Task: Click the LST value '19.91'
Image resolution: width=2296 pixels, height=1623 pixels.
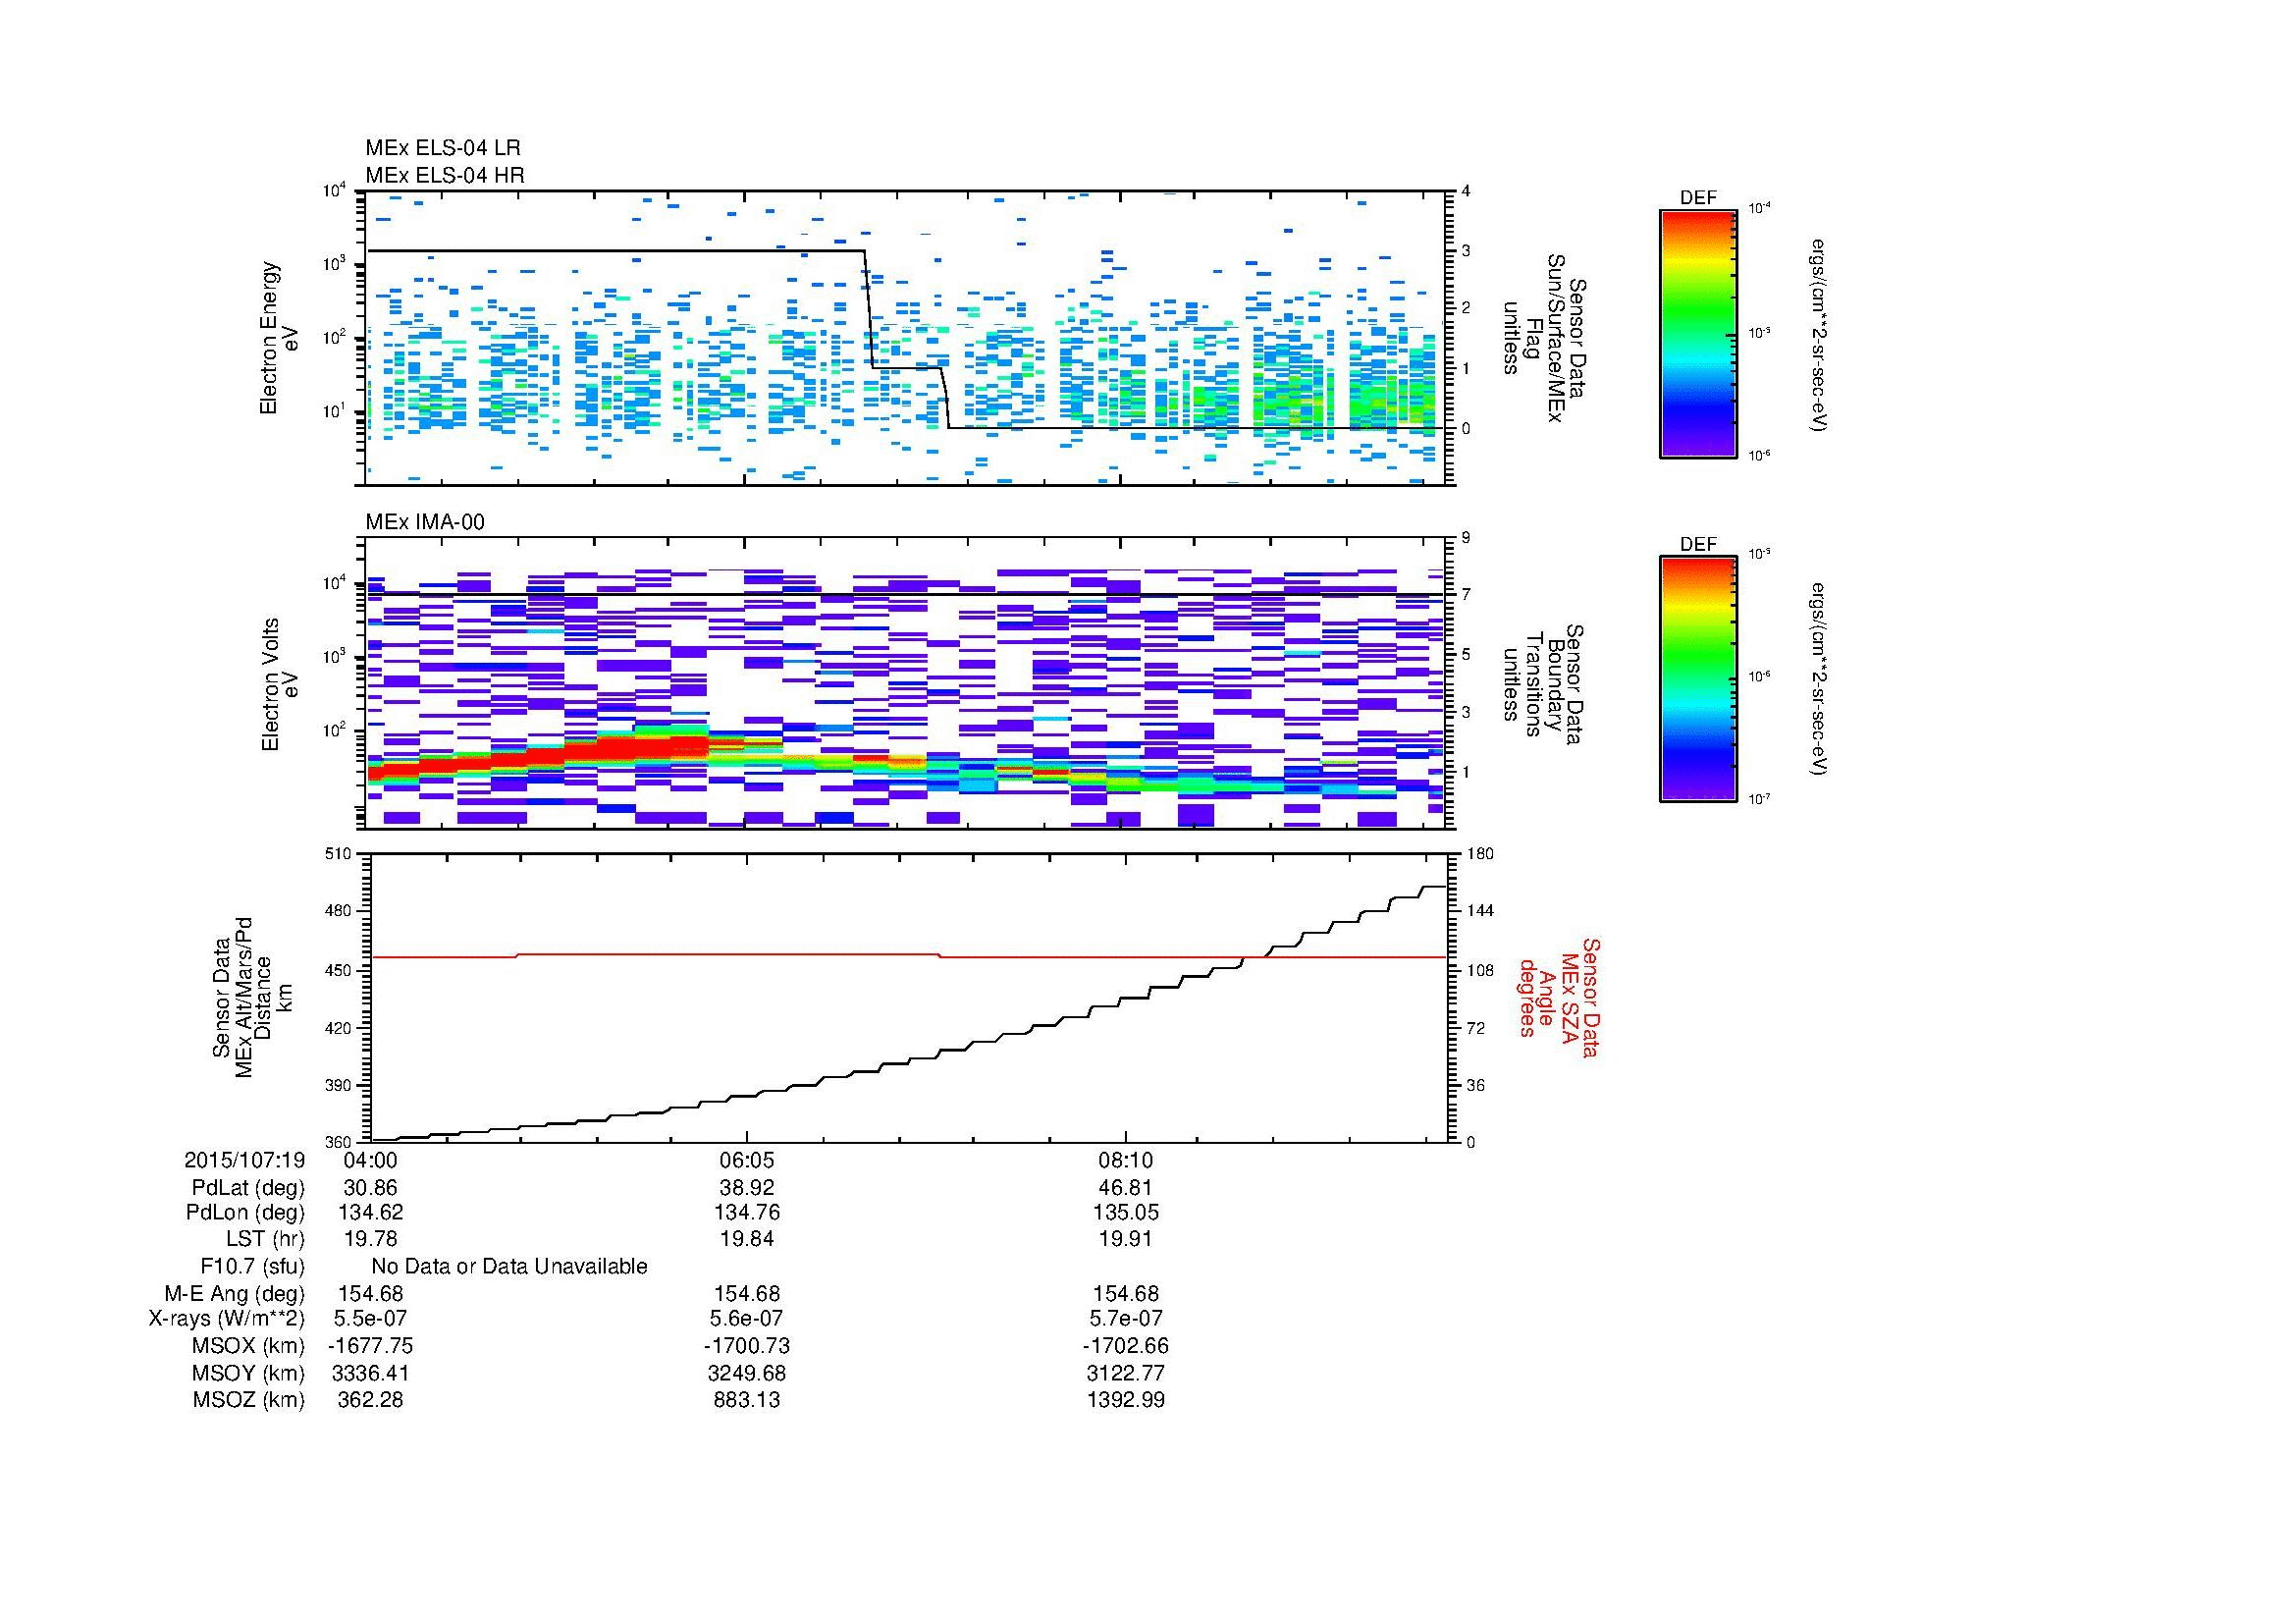Action: click(x=1126, y=1240)
